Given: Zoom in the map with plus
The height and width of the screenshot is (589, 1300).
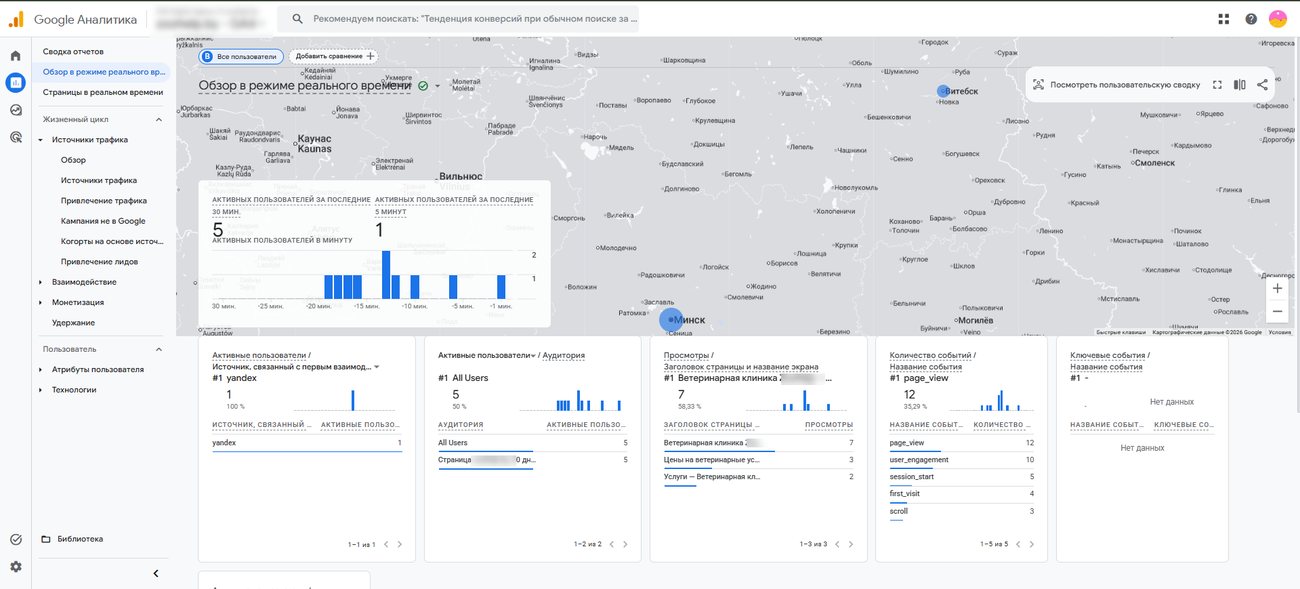Looking at the screenshot, I should point(1277,288).
